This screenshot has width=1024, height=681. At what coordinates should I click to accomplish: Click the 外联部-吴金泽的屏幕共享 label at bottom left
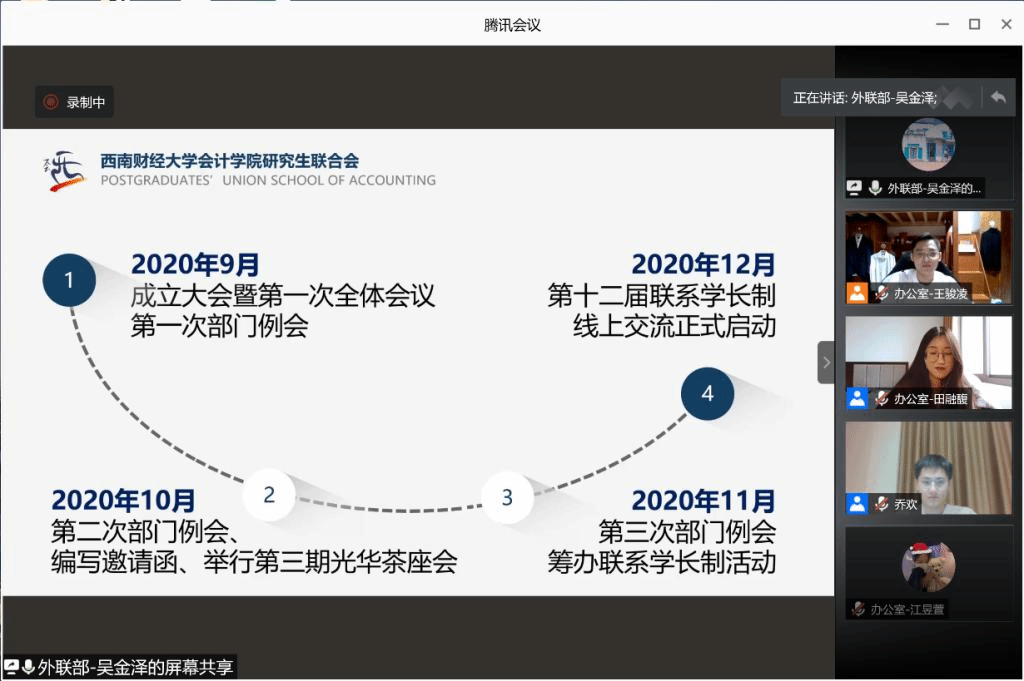(x=135, y=667)
